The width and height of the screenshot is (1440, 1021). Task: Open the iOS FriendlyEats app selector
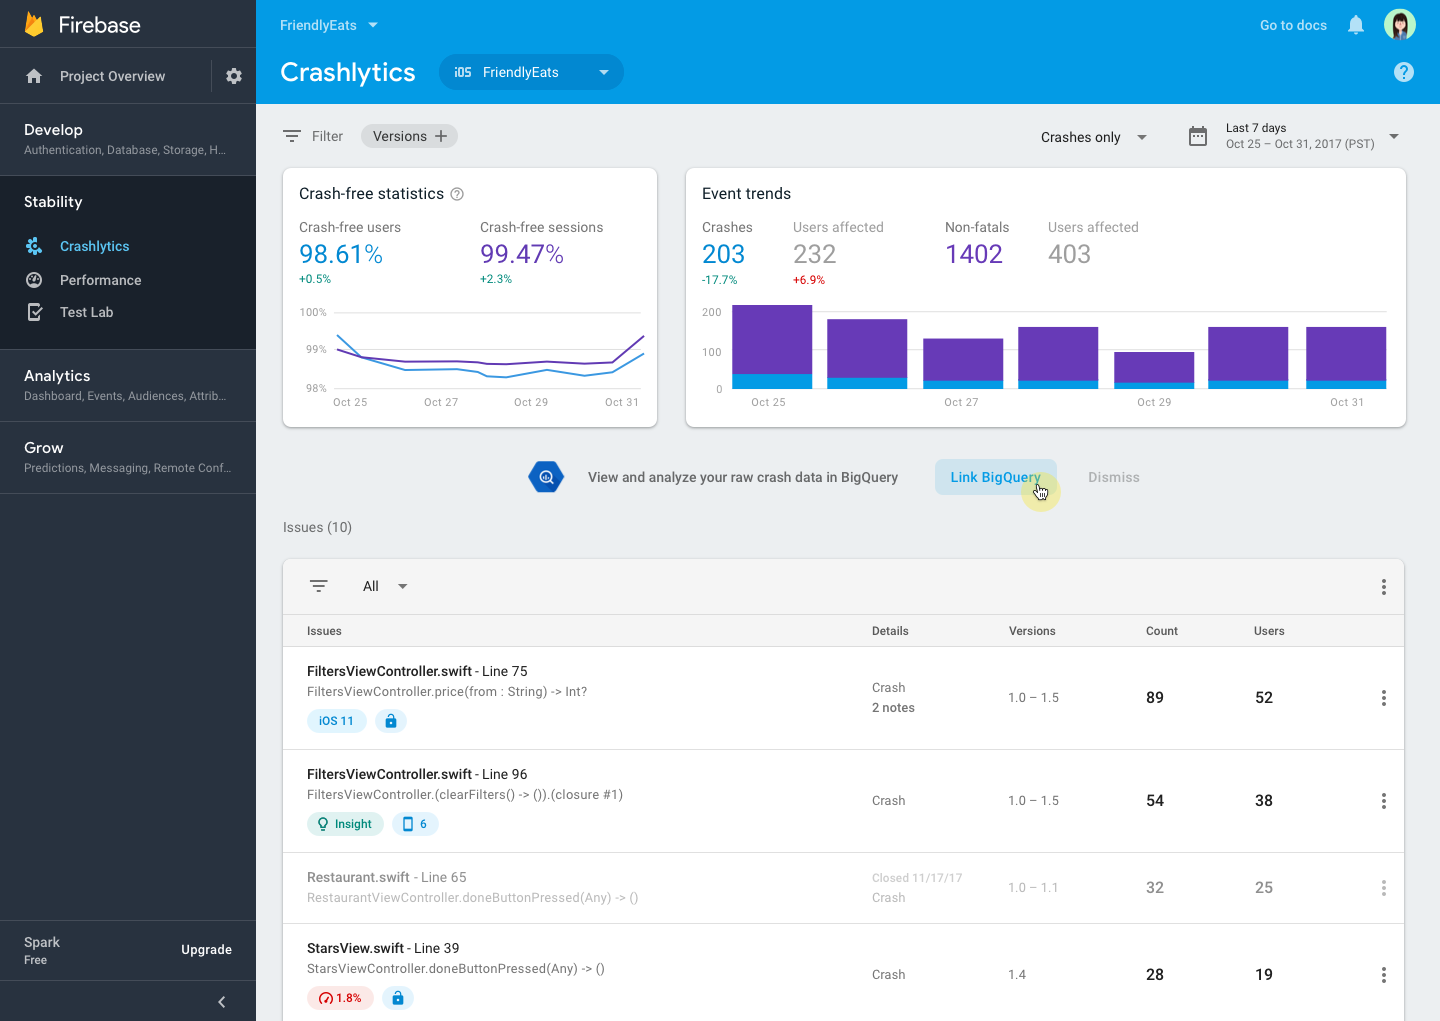tap(531, 72)
